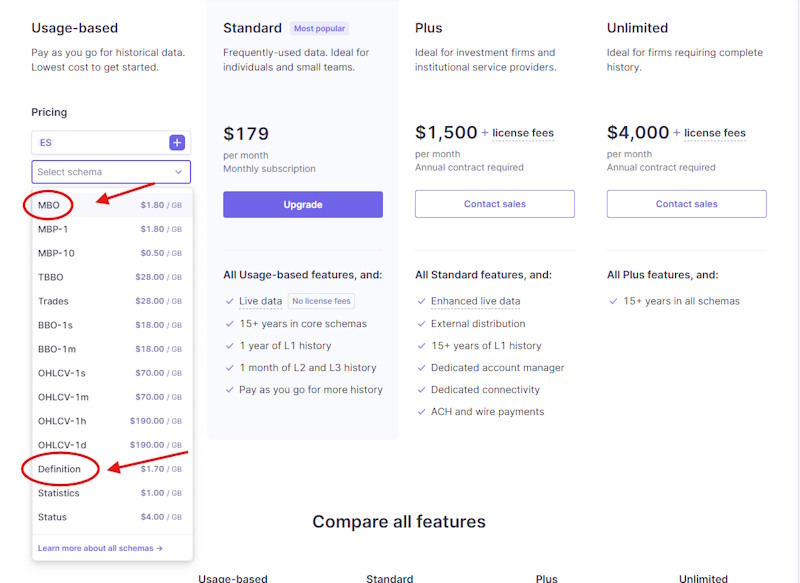Click the ES symbol input field
Viewport: 800px width, 583px height.
coord(98,143)
